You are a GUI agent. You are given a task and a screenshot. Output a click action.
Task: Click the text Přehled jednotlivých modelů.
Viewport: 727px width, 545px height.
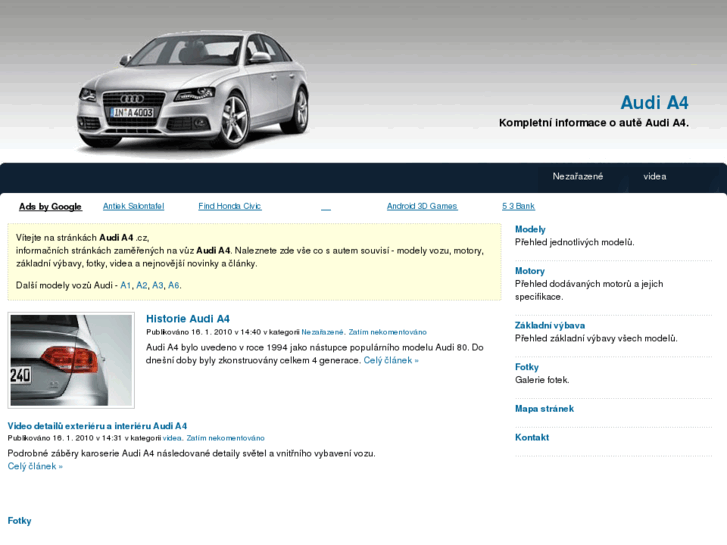point(574,242)
